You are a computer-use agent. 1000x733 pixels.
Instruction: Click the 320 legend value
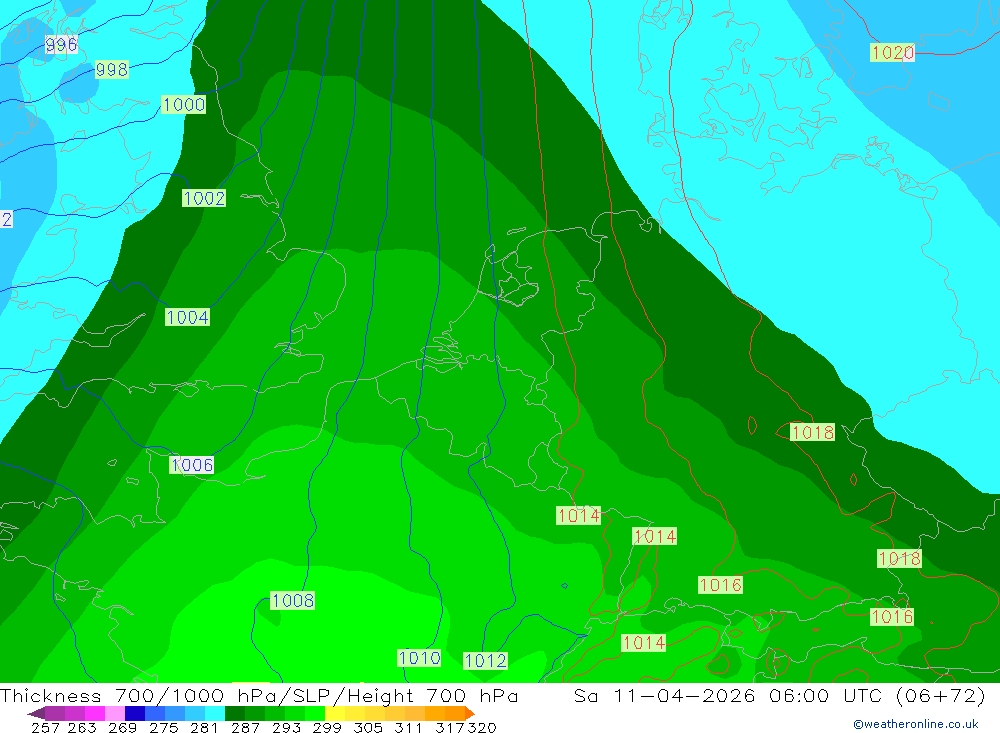coord(482,728)
